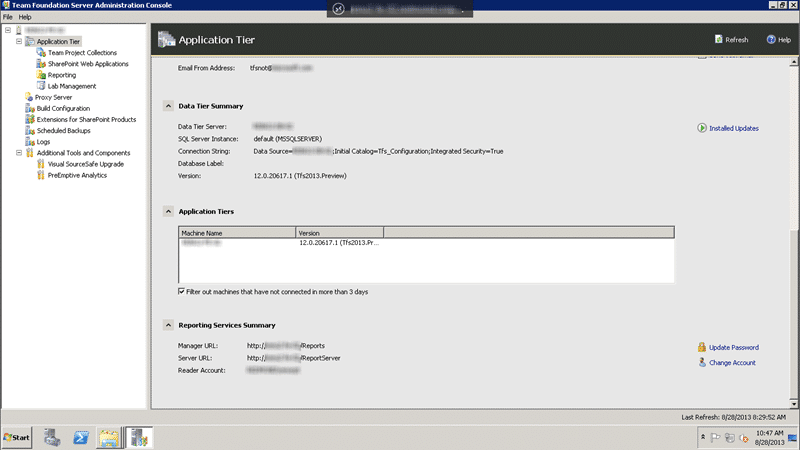Click the Refresh icon in header
The width and height of the screenshot is (800, 450).
point(718,39)
